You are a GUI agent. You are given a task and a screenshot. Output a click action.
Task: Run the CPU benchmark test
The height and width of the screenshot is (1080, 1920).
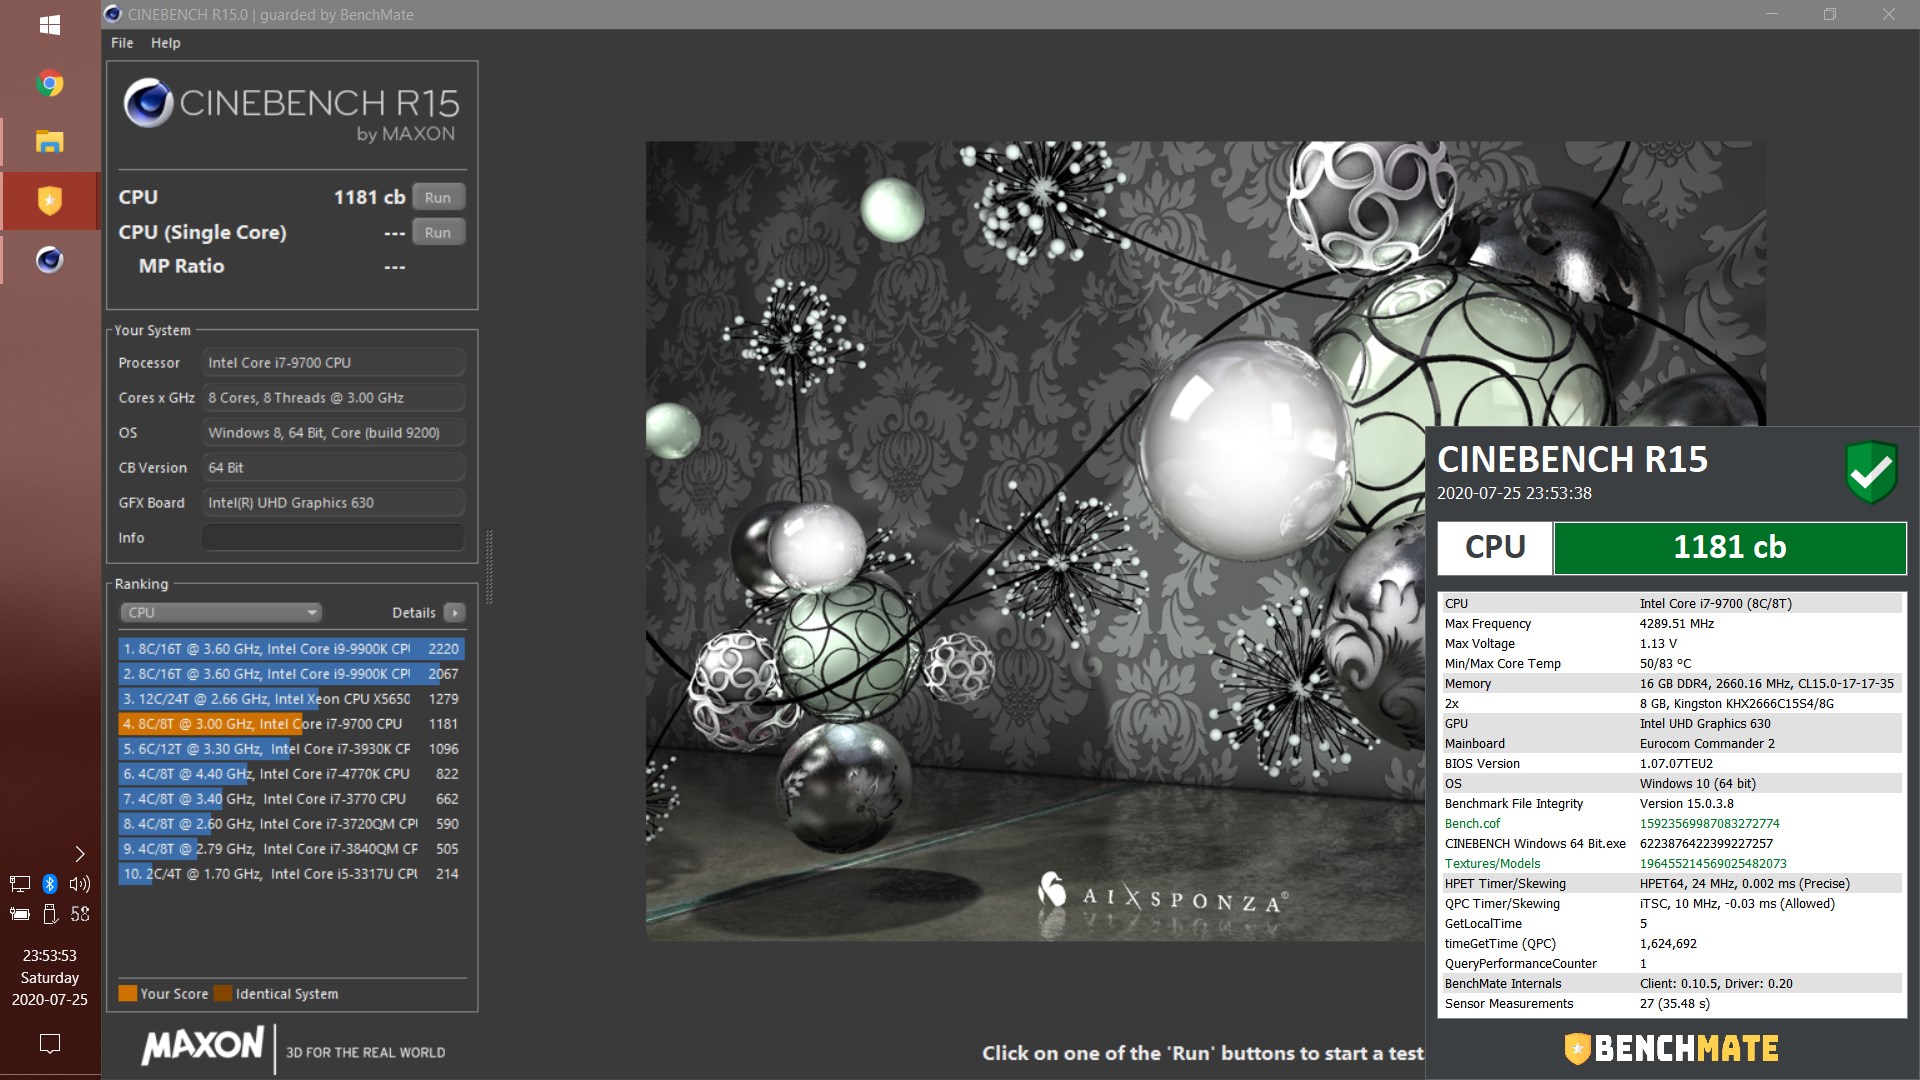(x=438, y=198)
